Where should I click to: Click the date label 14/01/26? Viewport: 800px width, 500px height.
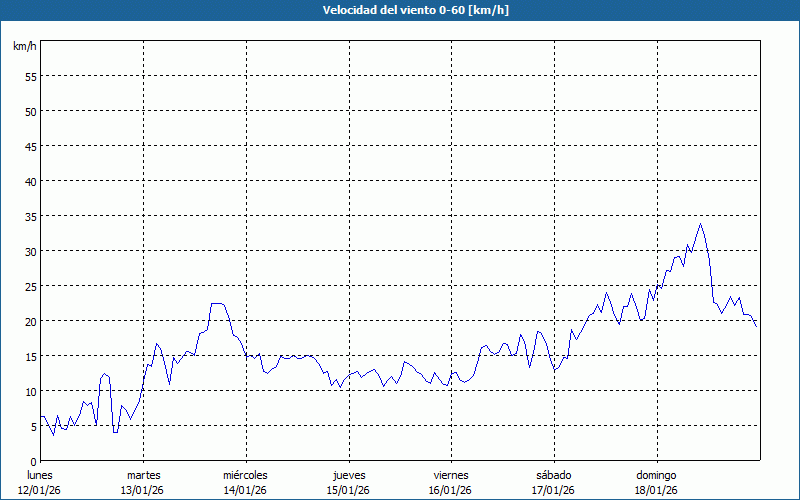point(245,490)
